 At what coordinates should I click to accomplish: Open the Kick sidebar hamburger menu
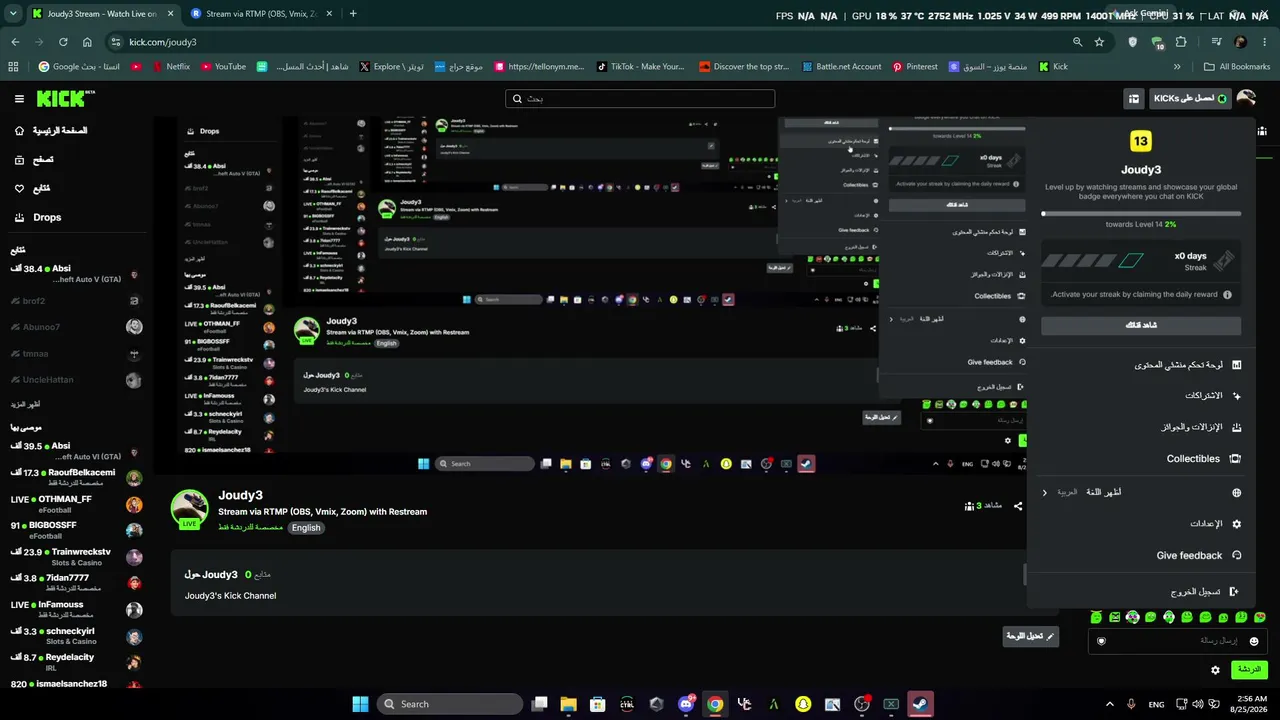(x=19, y=99)
